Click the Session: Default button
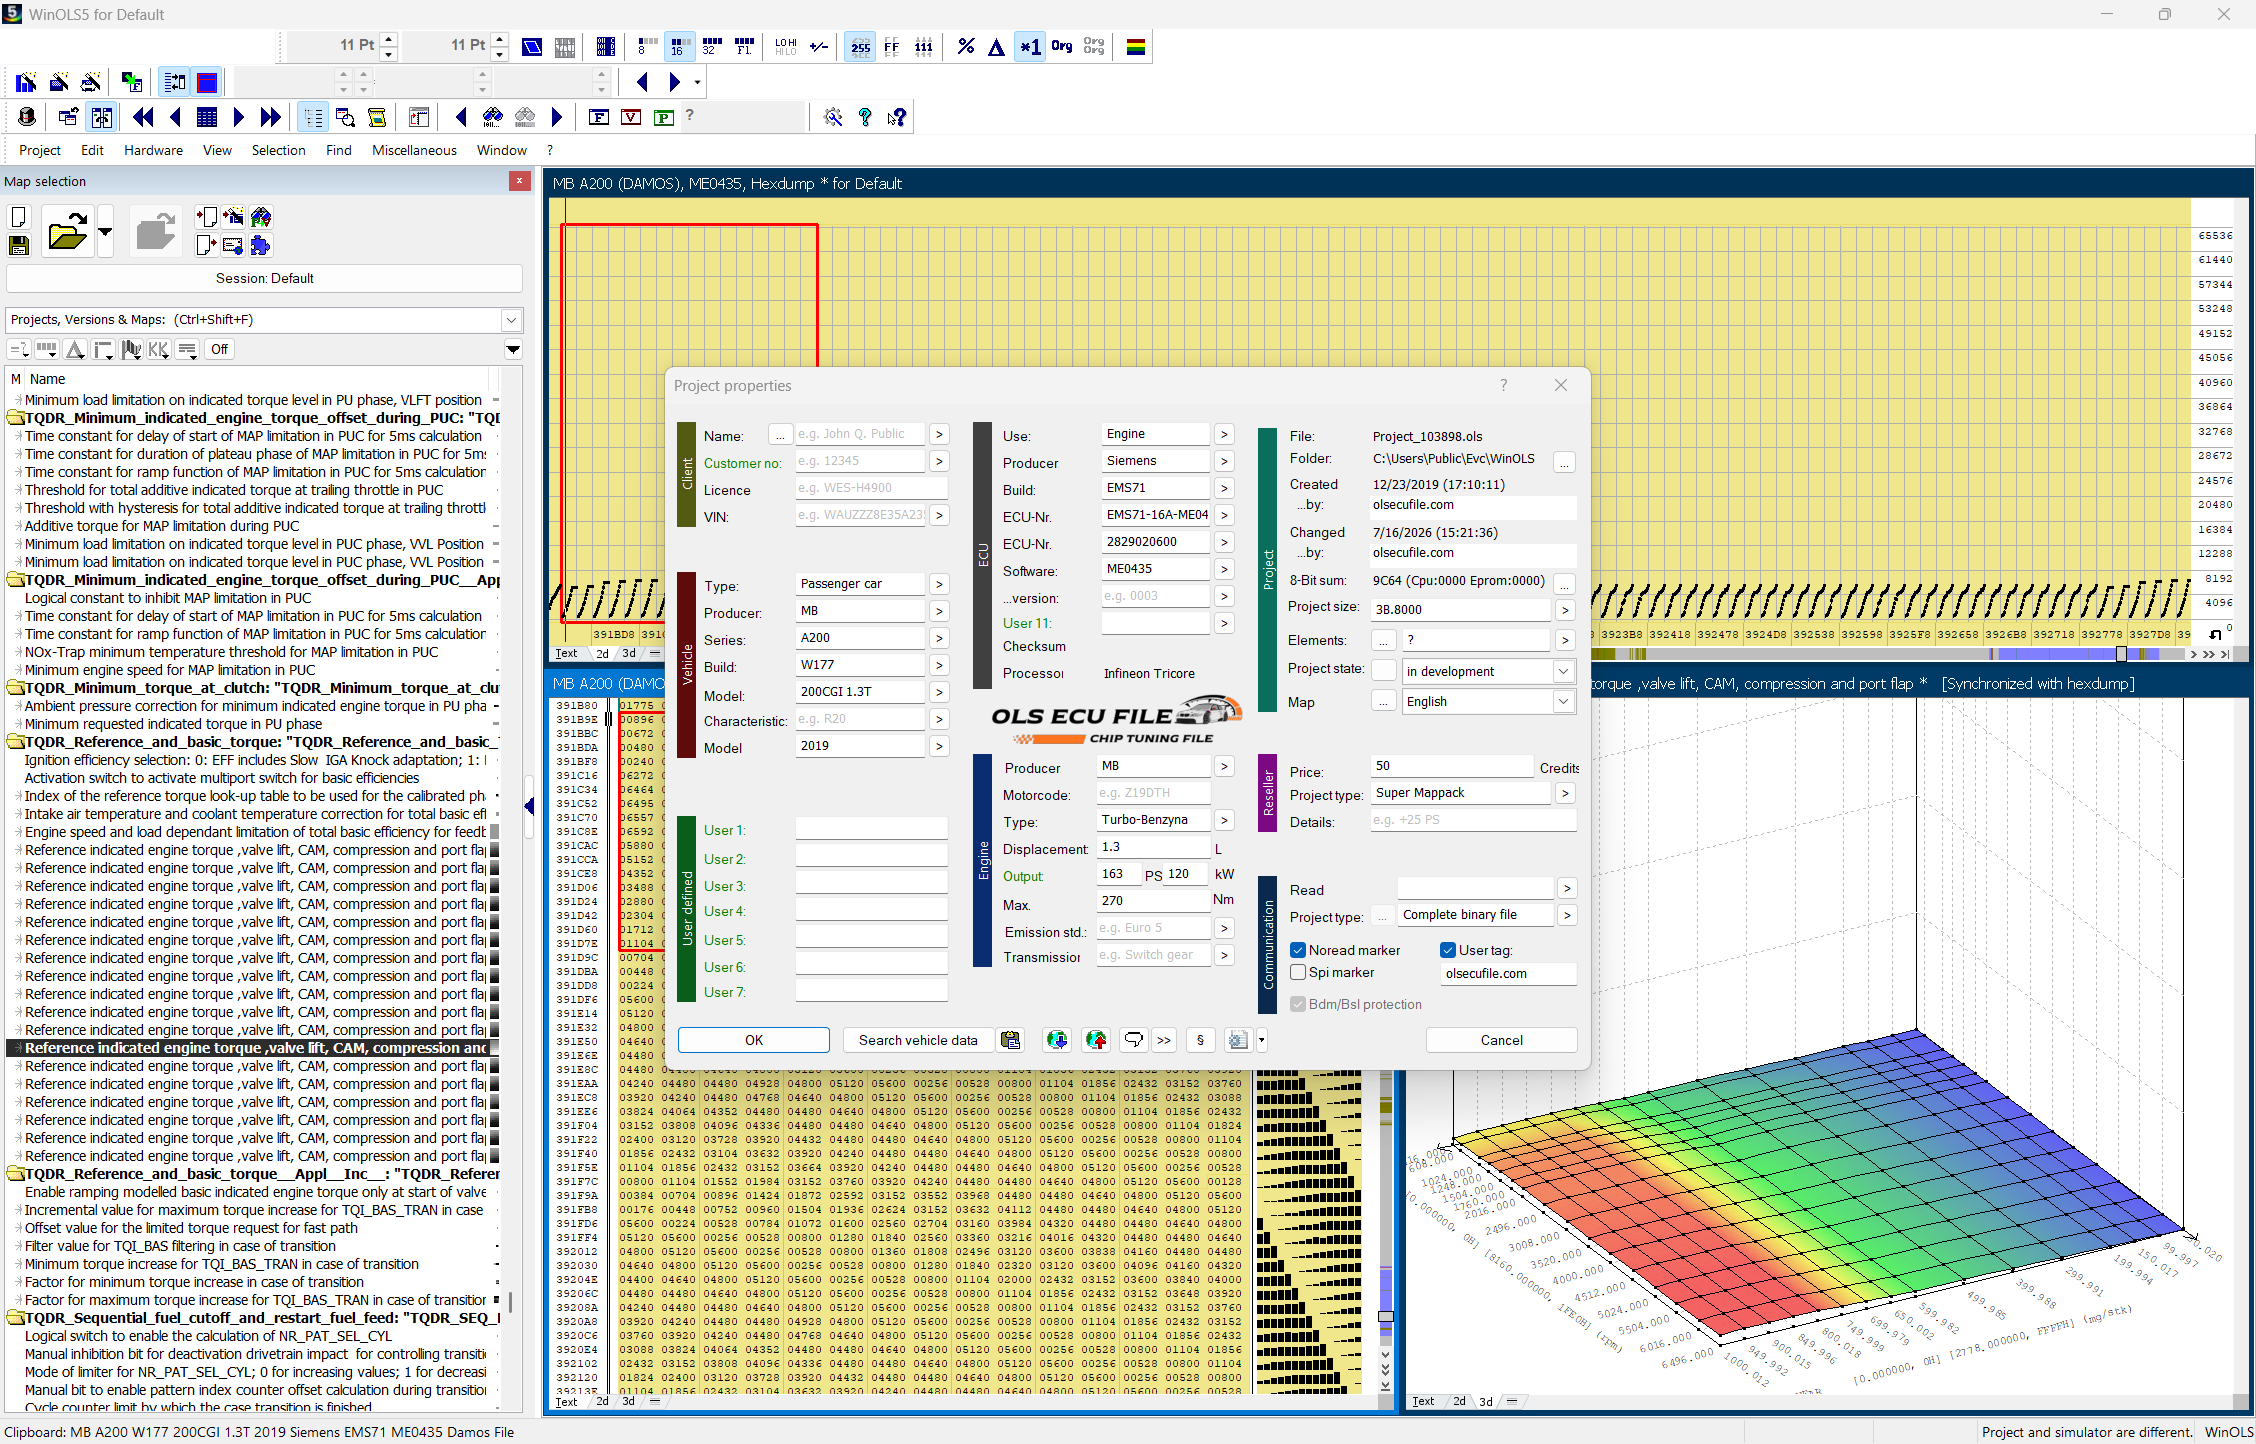 point(264,278)
